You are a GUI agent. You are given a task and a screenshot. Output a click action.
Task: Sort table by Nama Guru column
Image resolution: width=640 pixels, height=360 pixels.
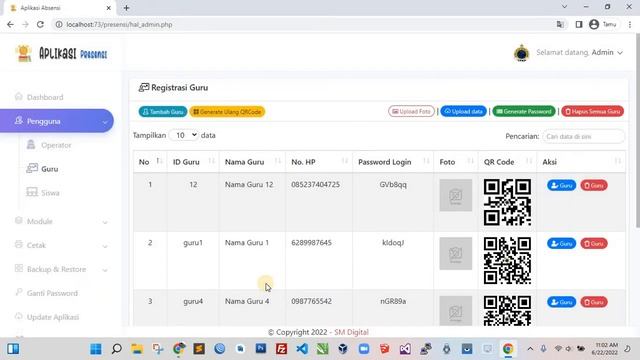tap(252, 162)
